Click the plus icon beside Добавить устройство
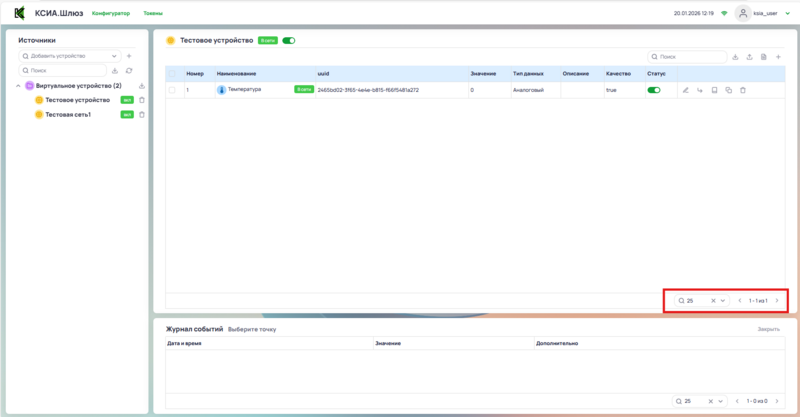 pos(129,57)
